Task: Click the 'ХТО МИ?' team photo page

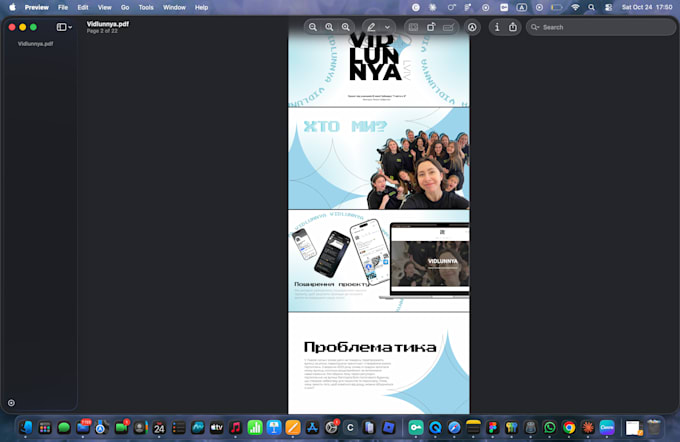Action: (379, 158)
